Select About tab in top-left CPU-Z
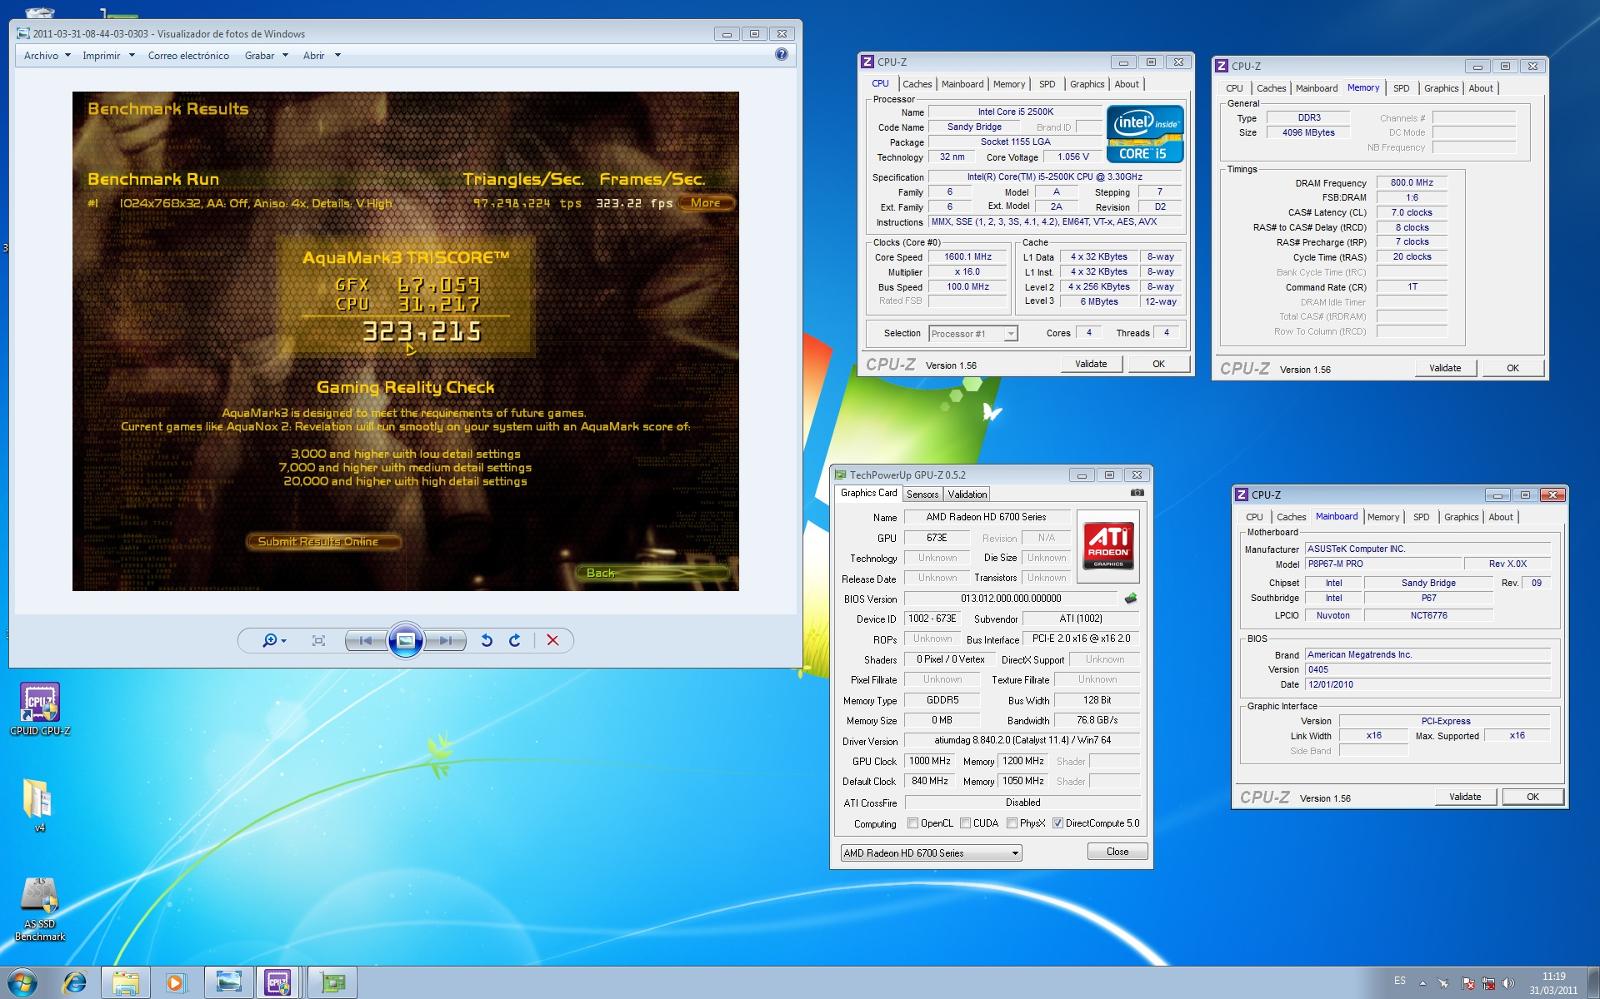The image size is (1600, 999). tap(1127, 84)
